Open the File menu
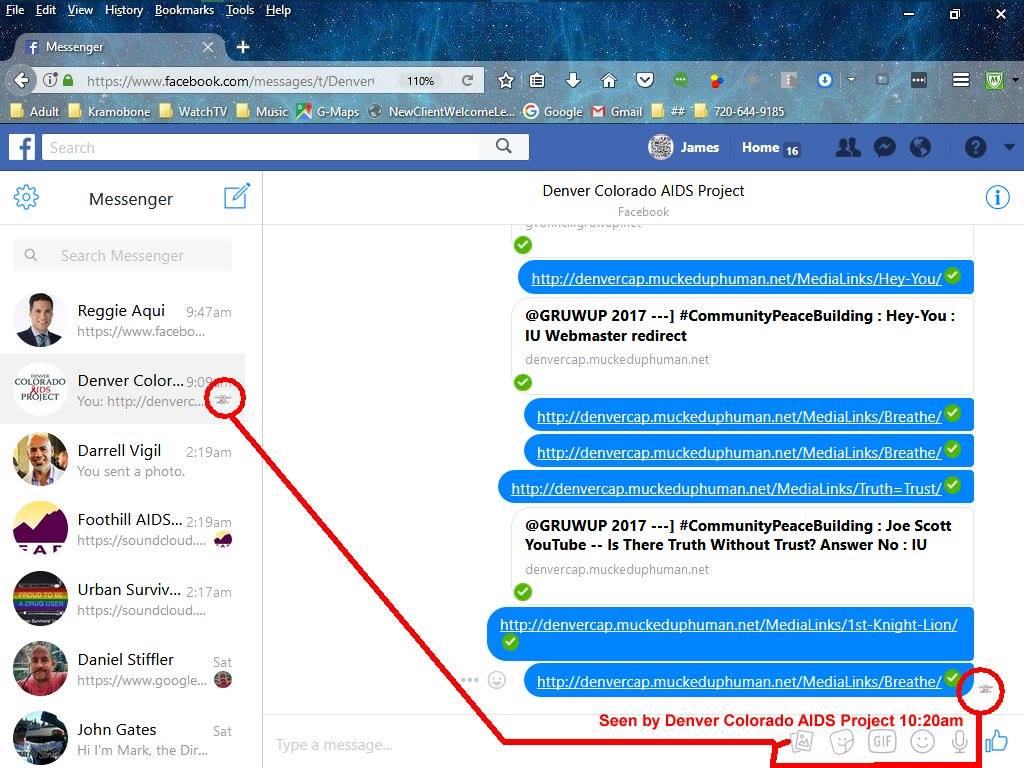 [15, 10]
